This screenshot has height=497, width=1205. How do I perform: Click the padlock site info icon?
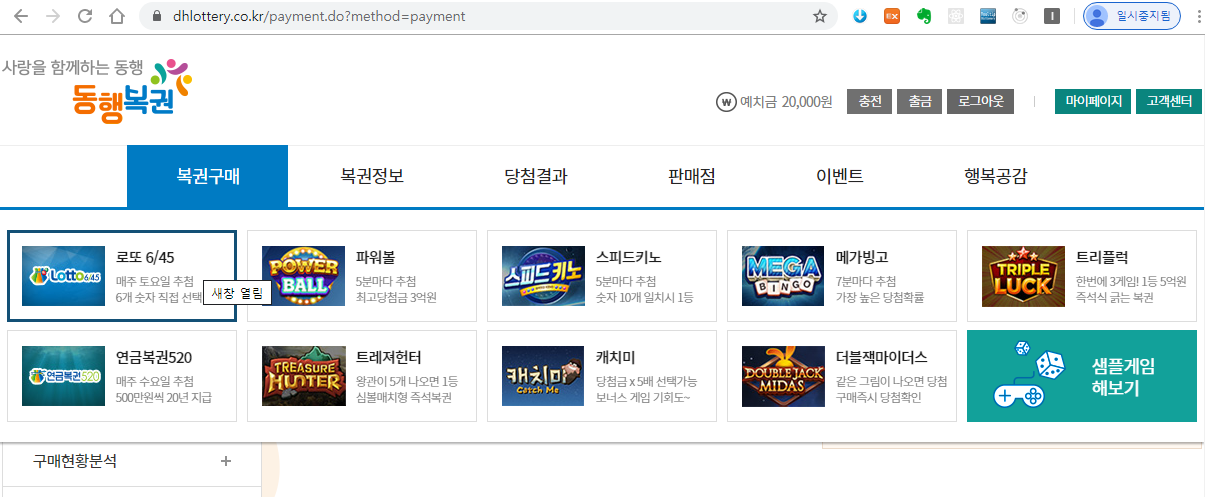coord(156,17)
